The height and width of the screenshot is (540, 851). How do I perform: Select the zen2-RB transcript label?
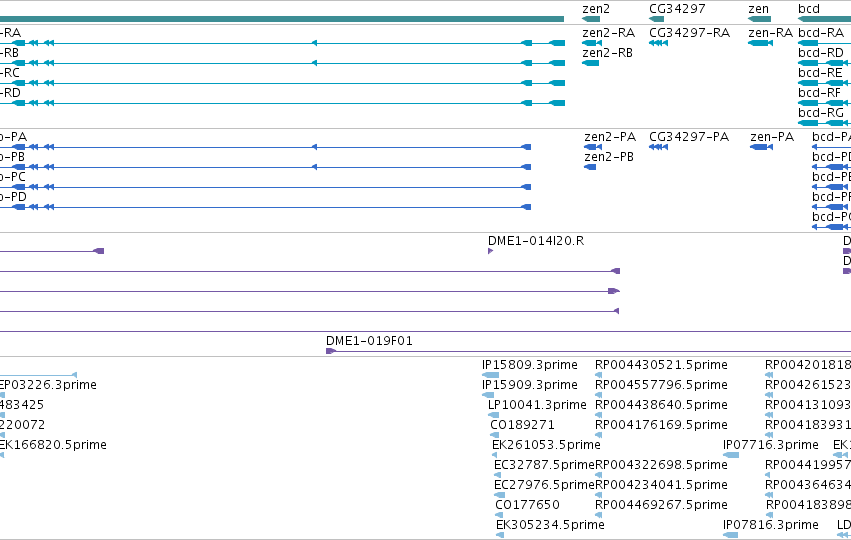tap(607, 53)
